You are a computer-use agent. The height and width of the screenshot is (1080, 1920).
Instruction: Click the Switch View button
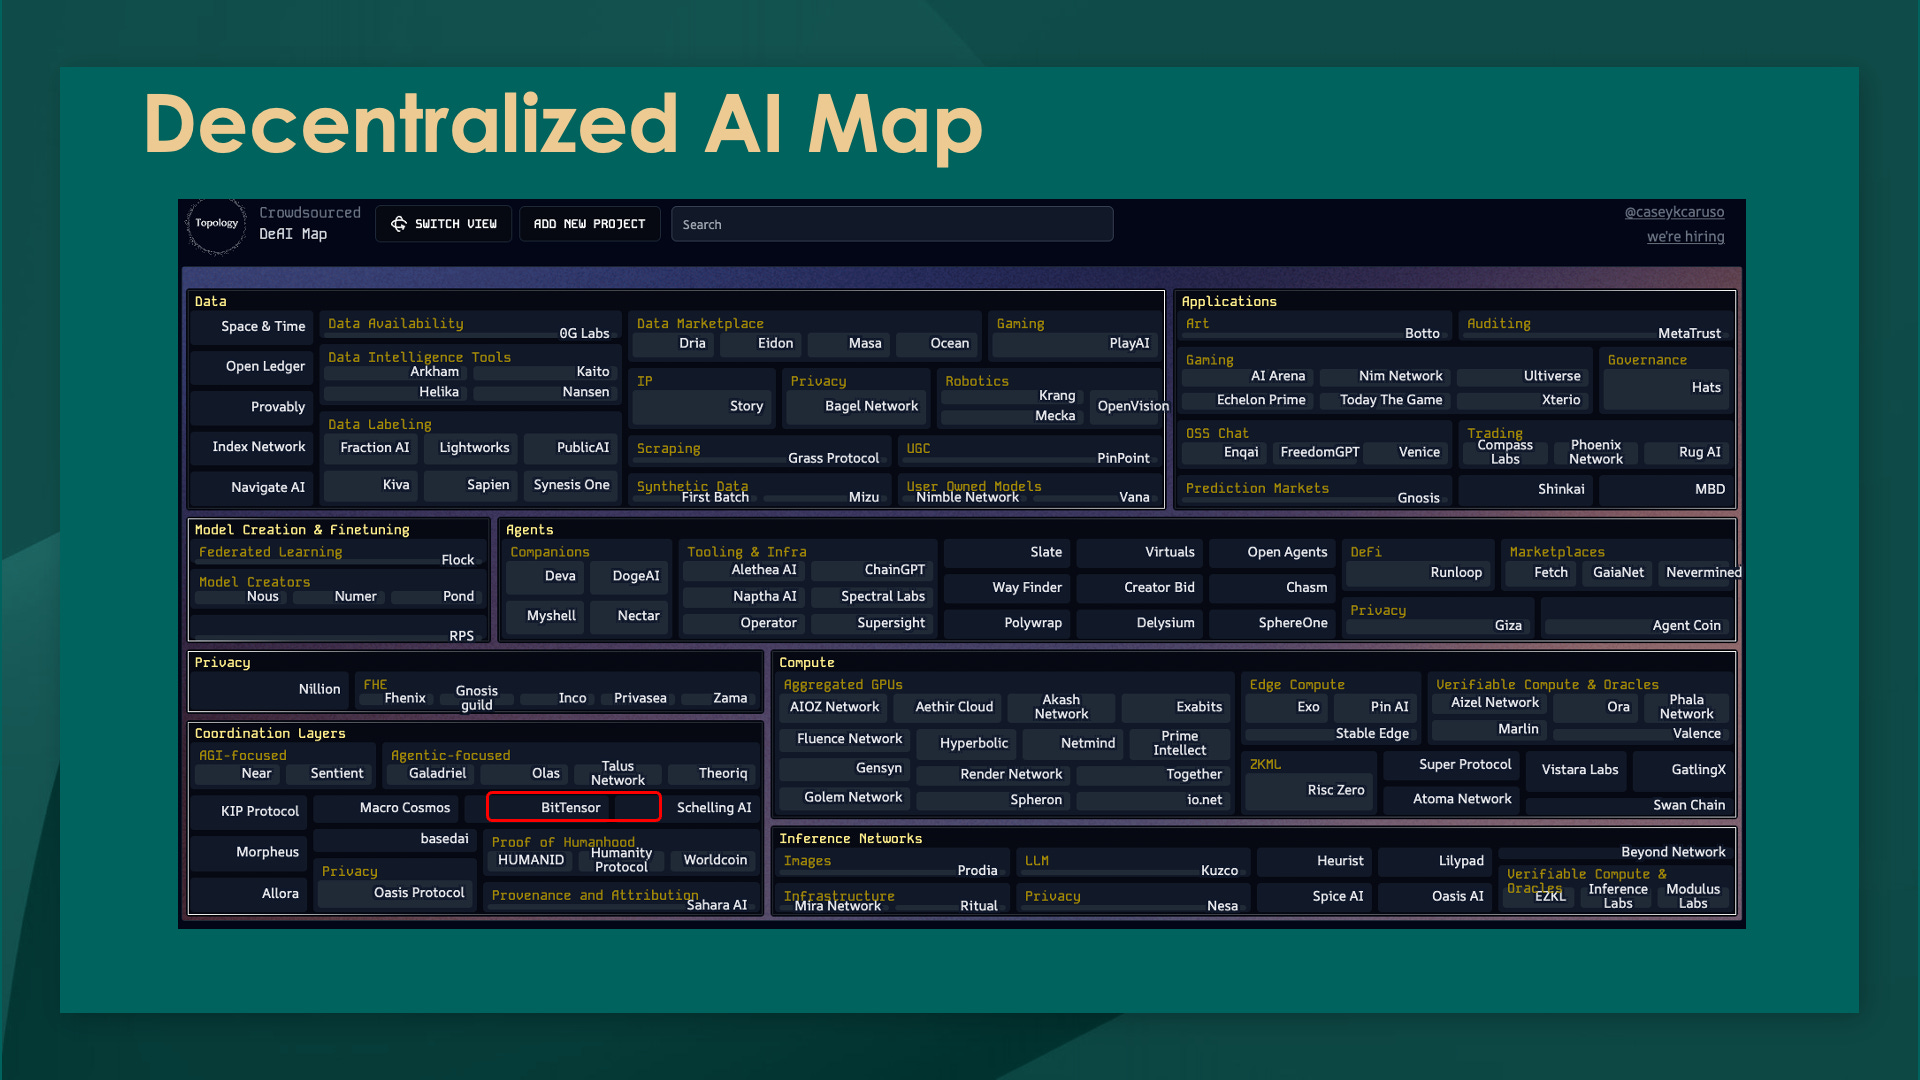pyautogui.click(x=443, y=224)
